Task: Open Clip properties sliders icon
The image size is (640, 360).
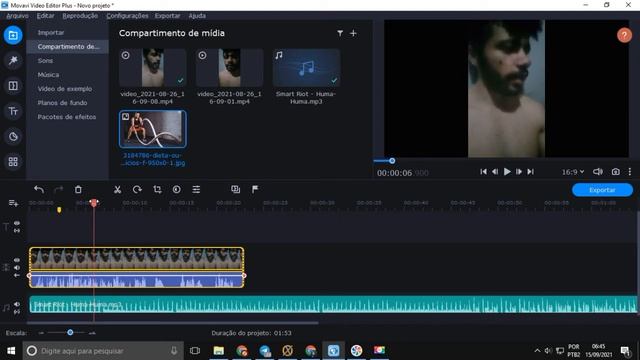Action: click(196, 189)
